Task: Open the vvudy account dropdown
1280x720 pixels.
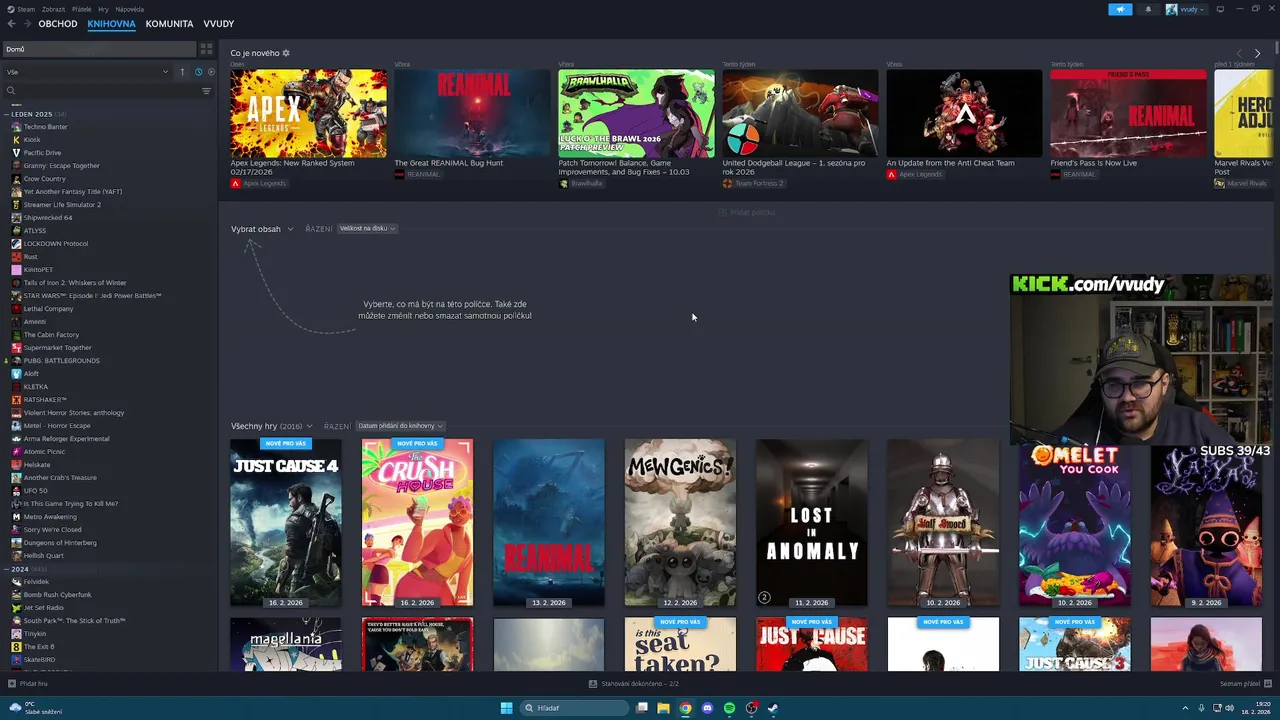Action: click(1185, 9)
